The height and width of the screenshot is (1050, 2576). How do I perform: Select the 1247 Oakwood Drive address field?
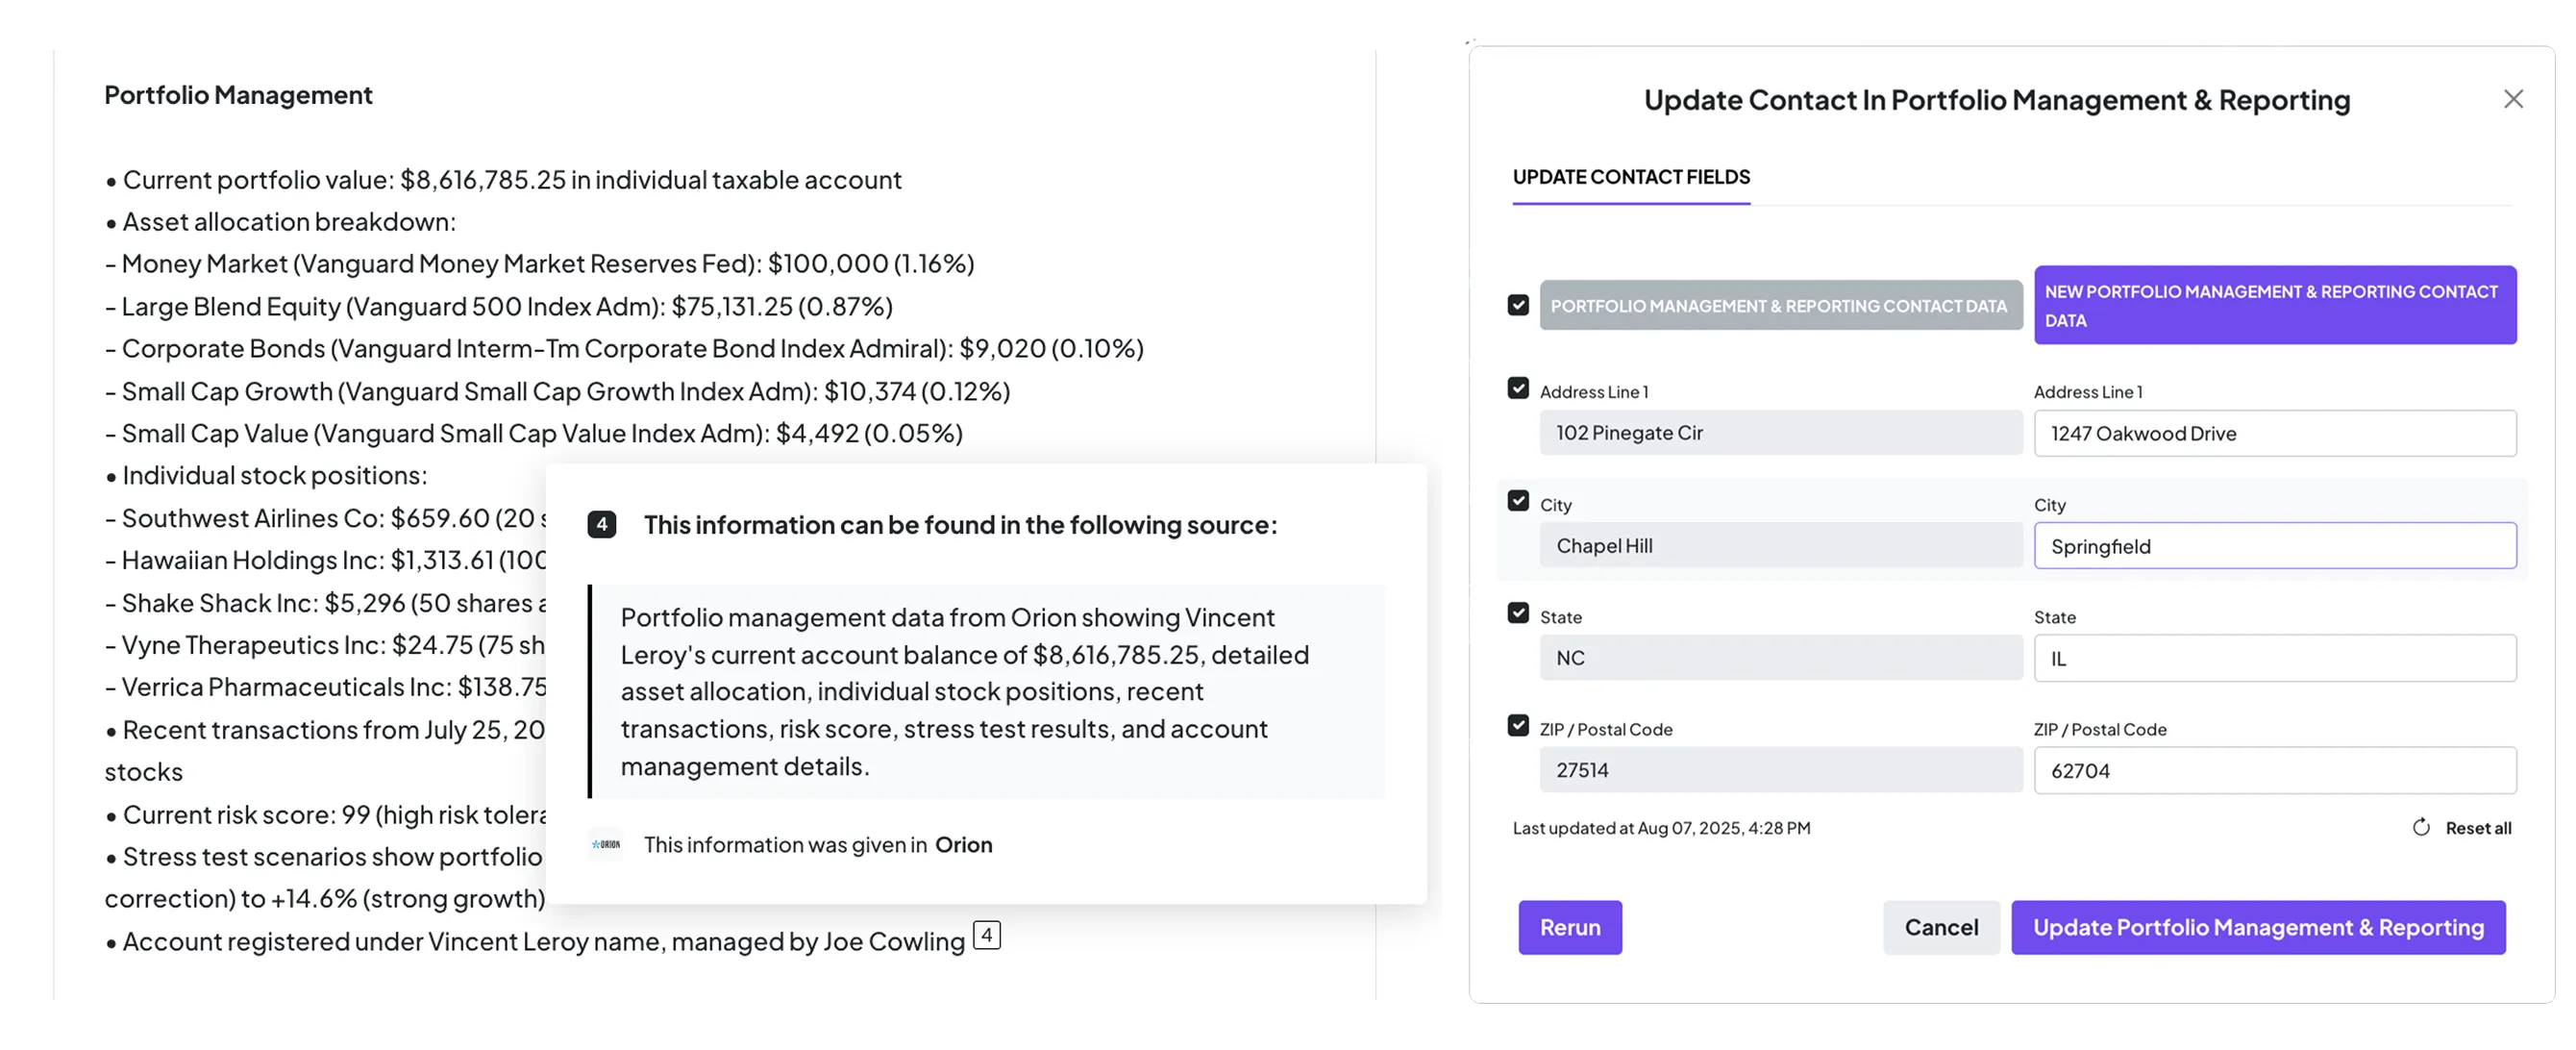point(2274,433)
